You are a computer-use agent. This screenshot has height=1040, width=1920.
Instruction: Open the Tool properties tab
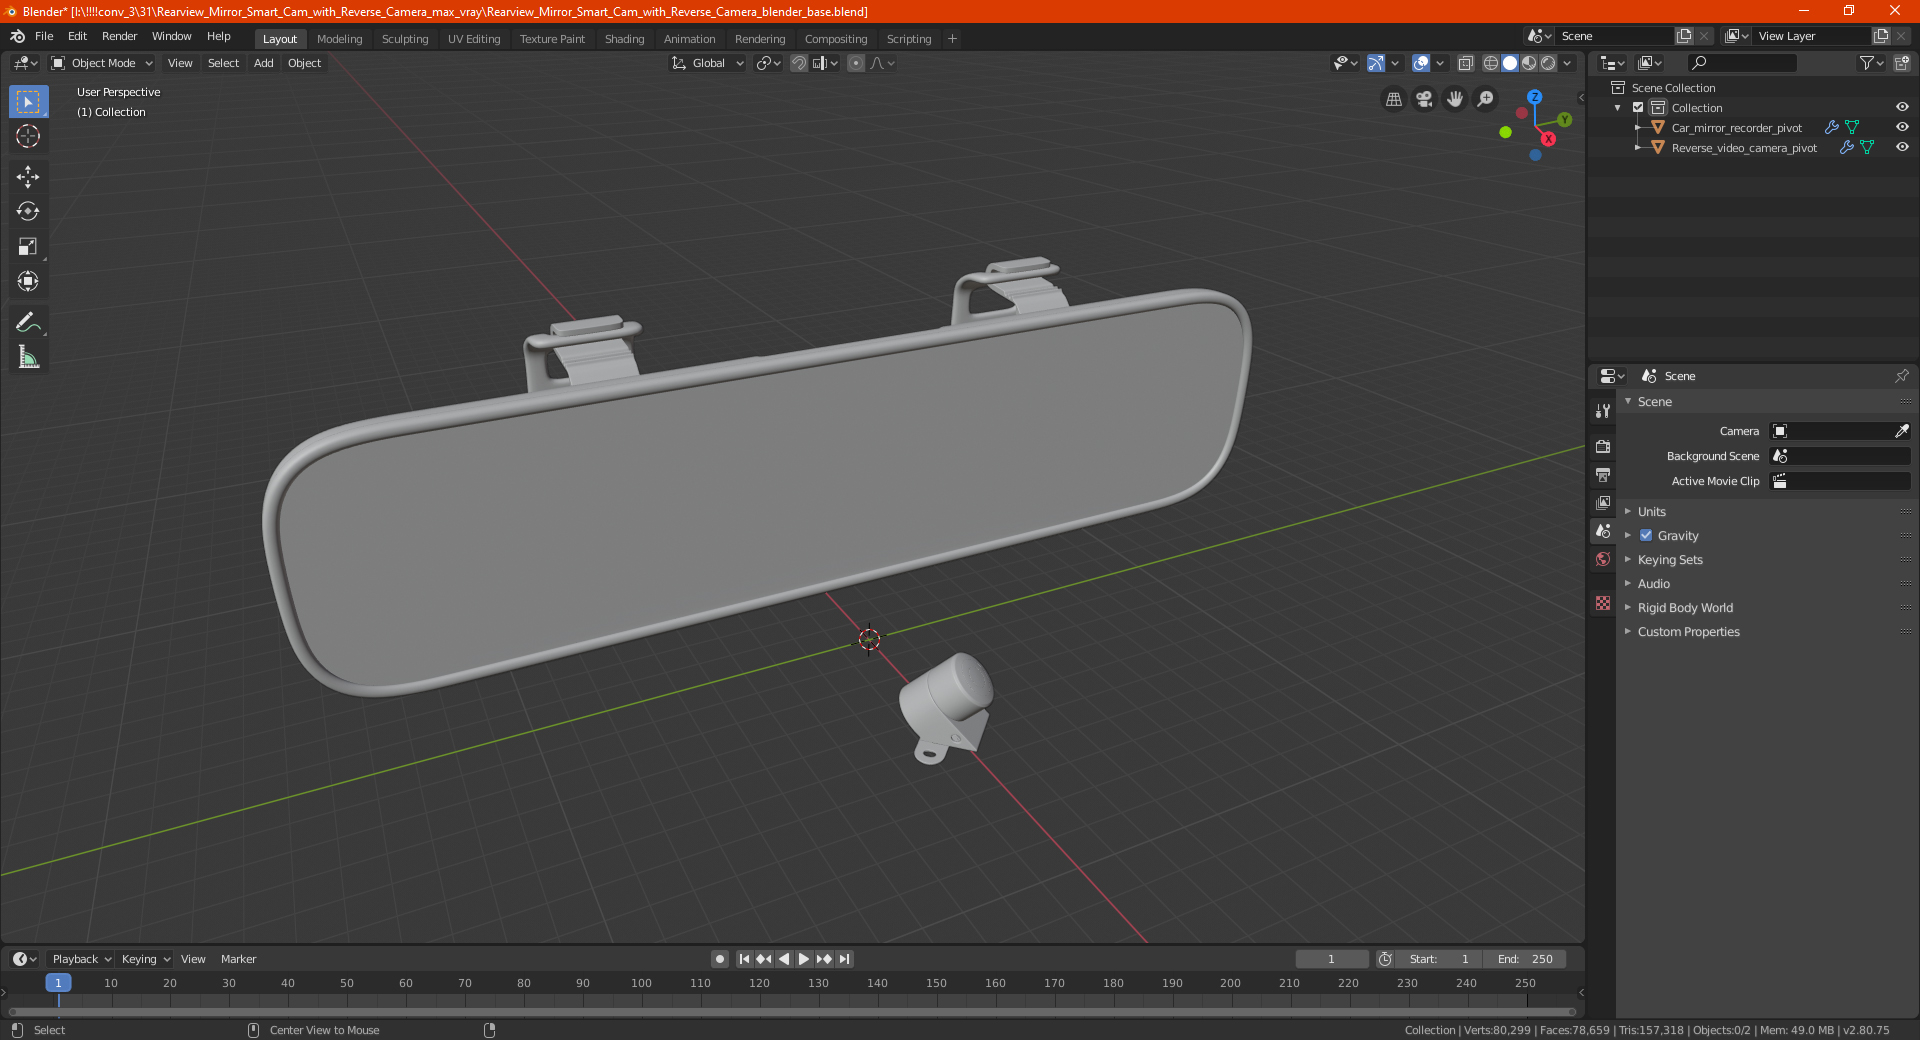(x=1603, y=411)
